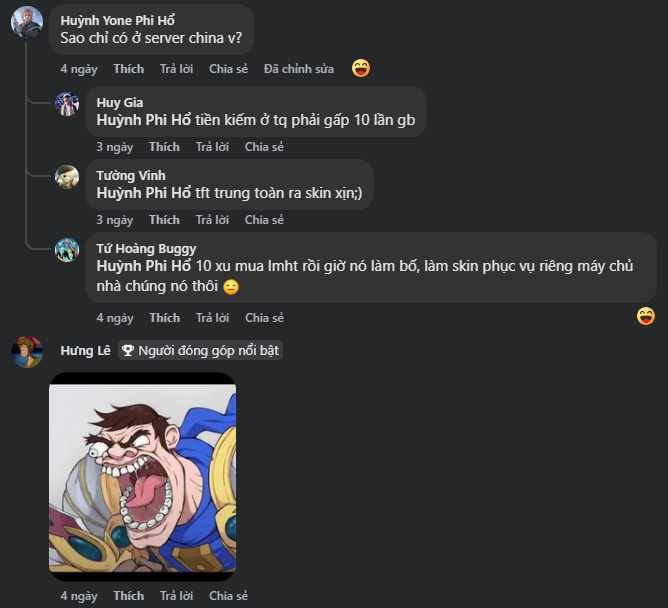Like Huỳnh Yone Phi Hổ's comment with Thích
The width and height of the screenshot is (668, 608).
[x=128, y=69]
